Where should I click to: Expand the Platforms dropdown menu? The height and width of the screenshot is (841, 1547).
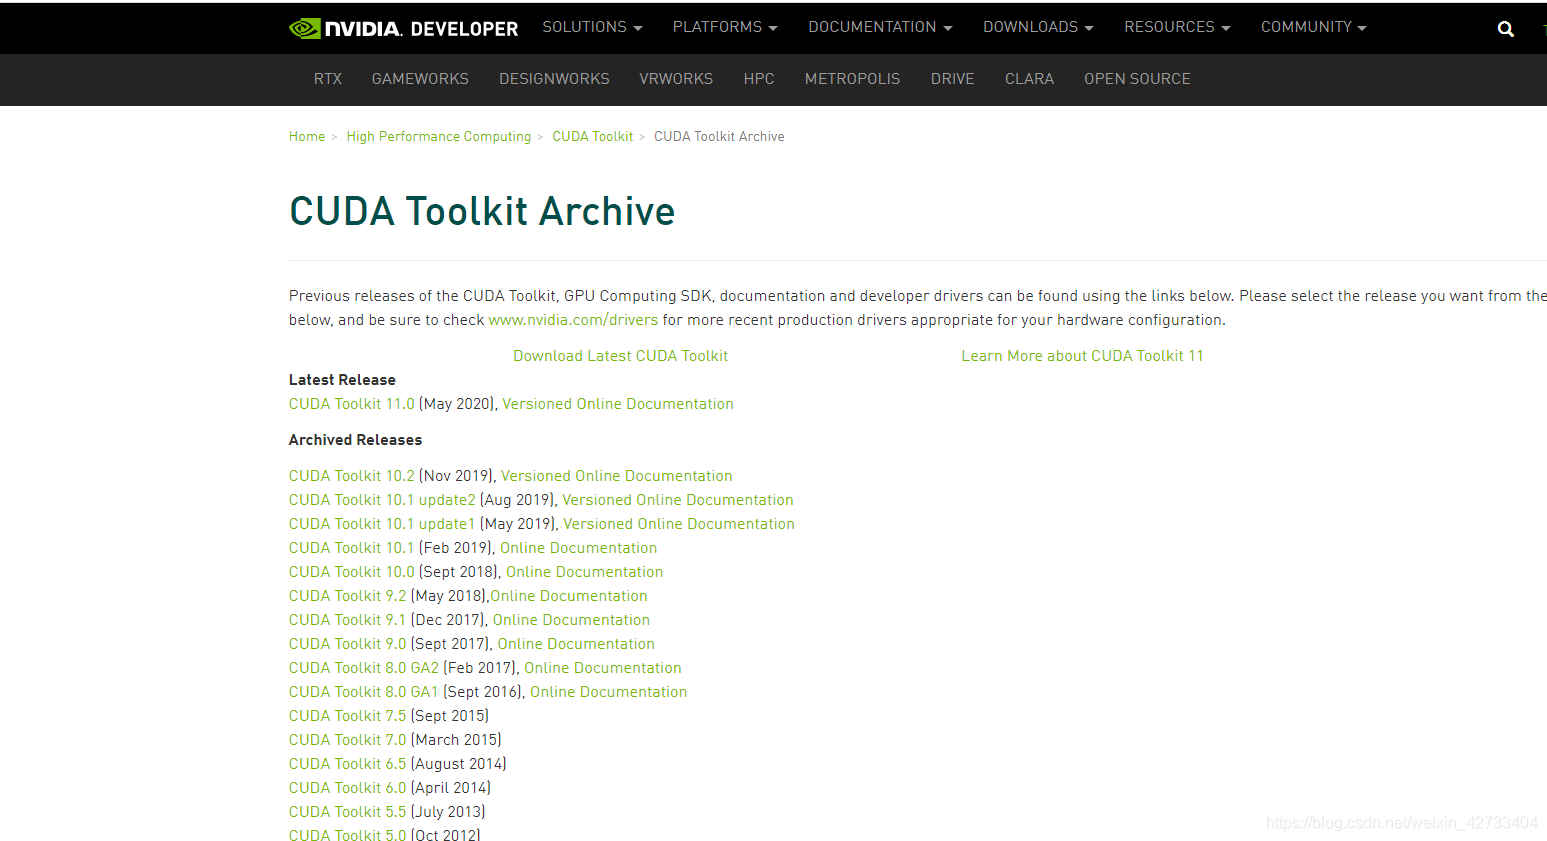725,27
